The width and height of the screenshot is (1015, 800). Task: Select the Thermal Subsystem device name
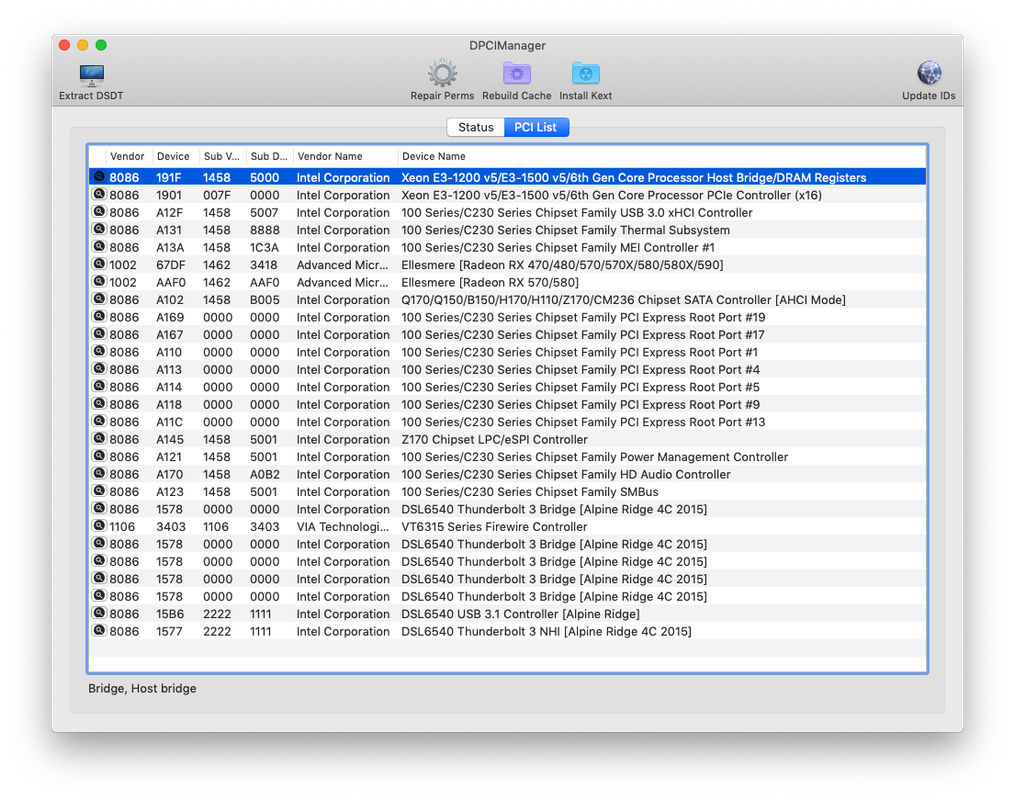click(565, 230)
